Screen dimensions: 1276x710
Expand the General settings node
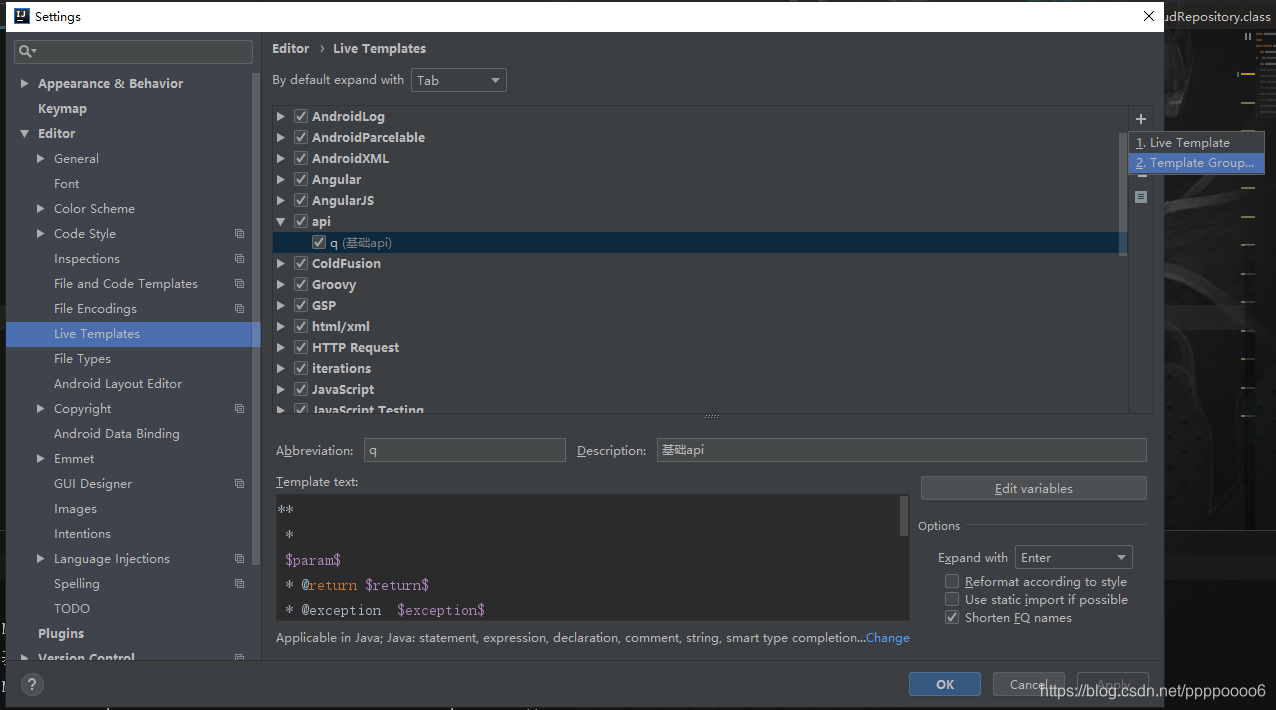(40, 159)
